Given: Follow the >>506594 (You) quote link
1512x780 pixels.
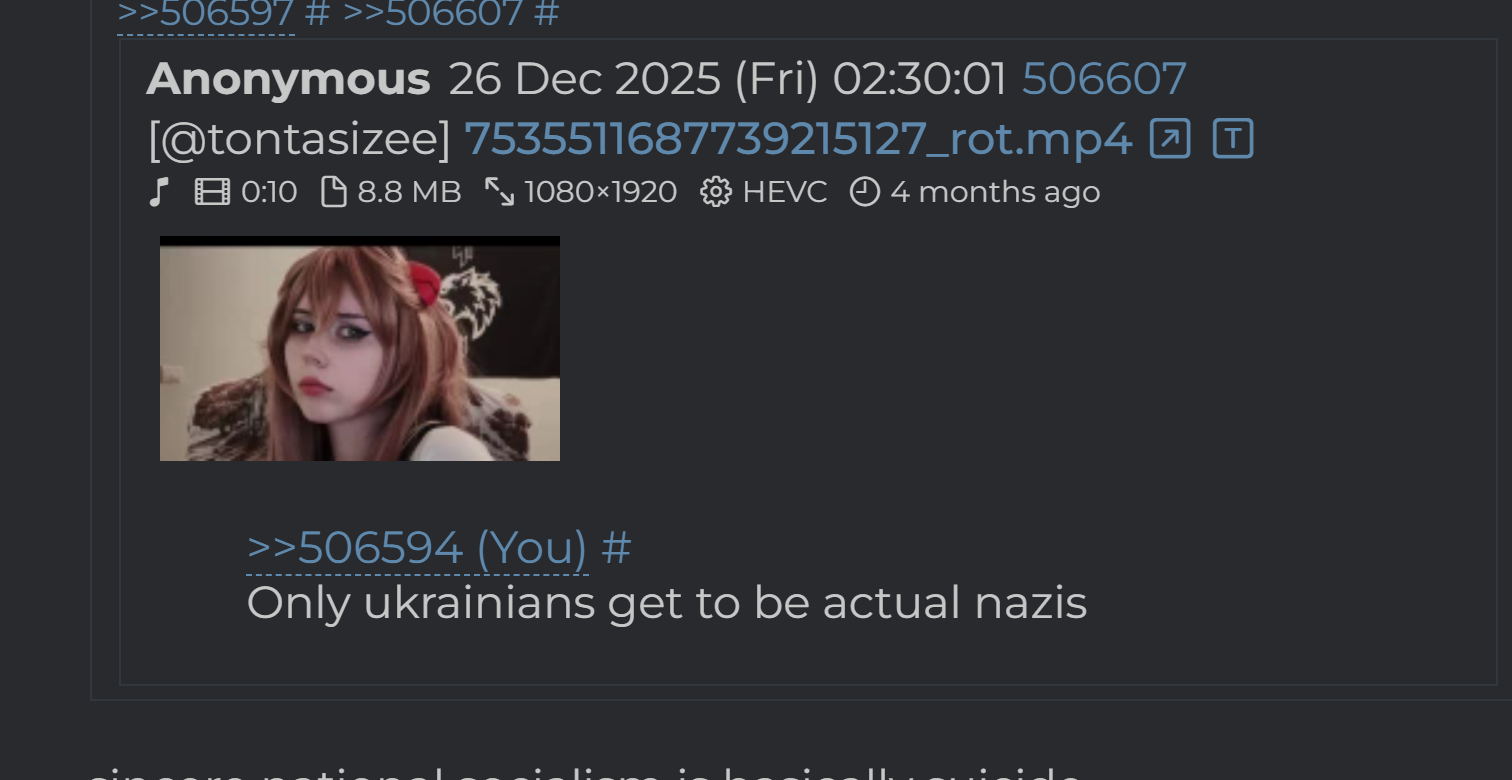Looking at the screenshot, I should click(x=417, y=548).
